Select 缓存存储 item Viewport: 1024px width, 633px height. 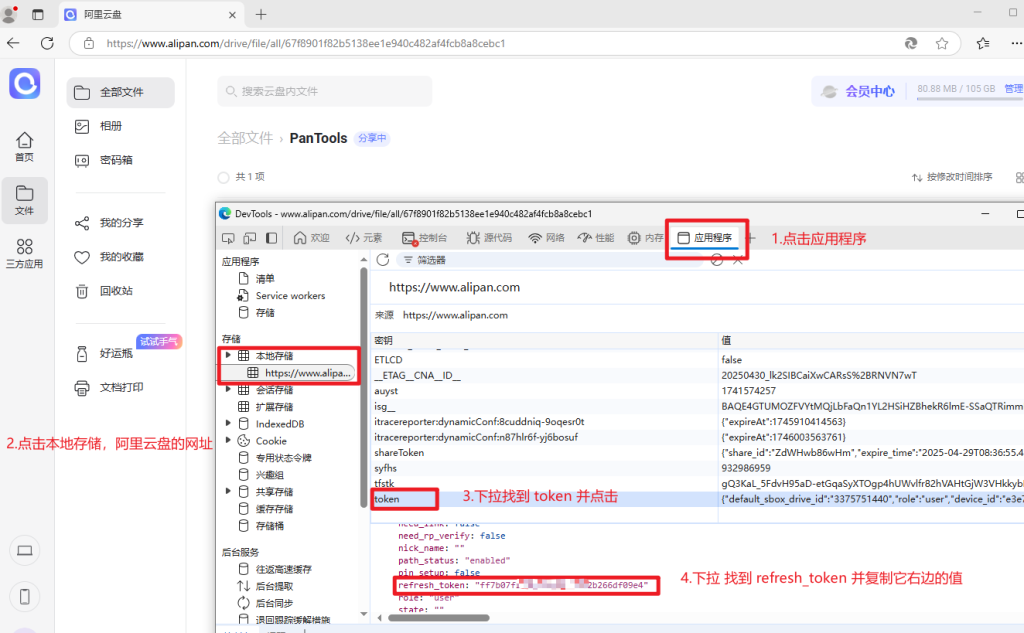[x=266, y=509]
